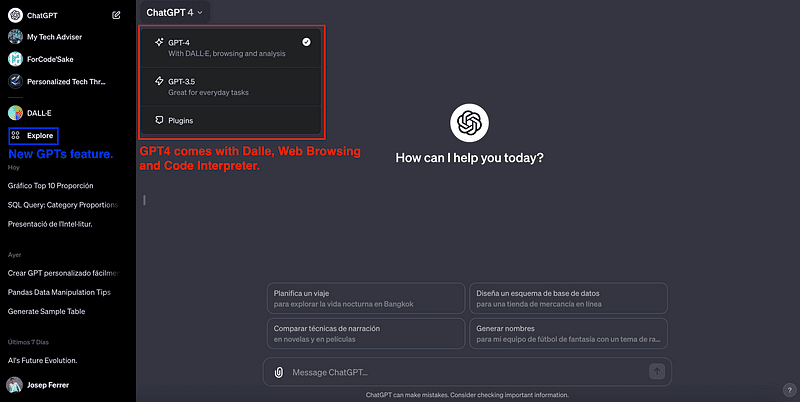Open the Crear GPT personalizado fácilmente chat
This screenshot has height=402, width=800.
(x=64, y=273)
